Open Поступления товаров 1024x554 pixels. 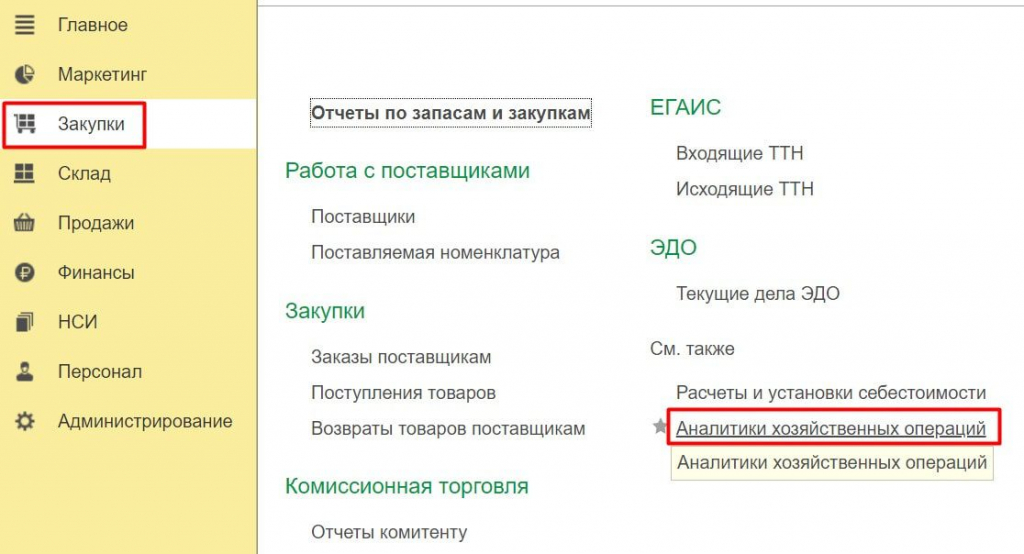coord(404,393)
